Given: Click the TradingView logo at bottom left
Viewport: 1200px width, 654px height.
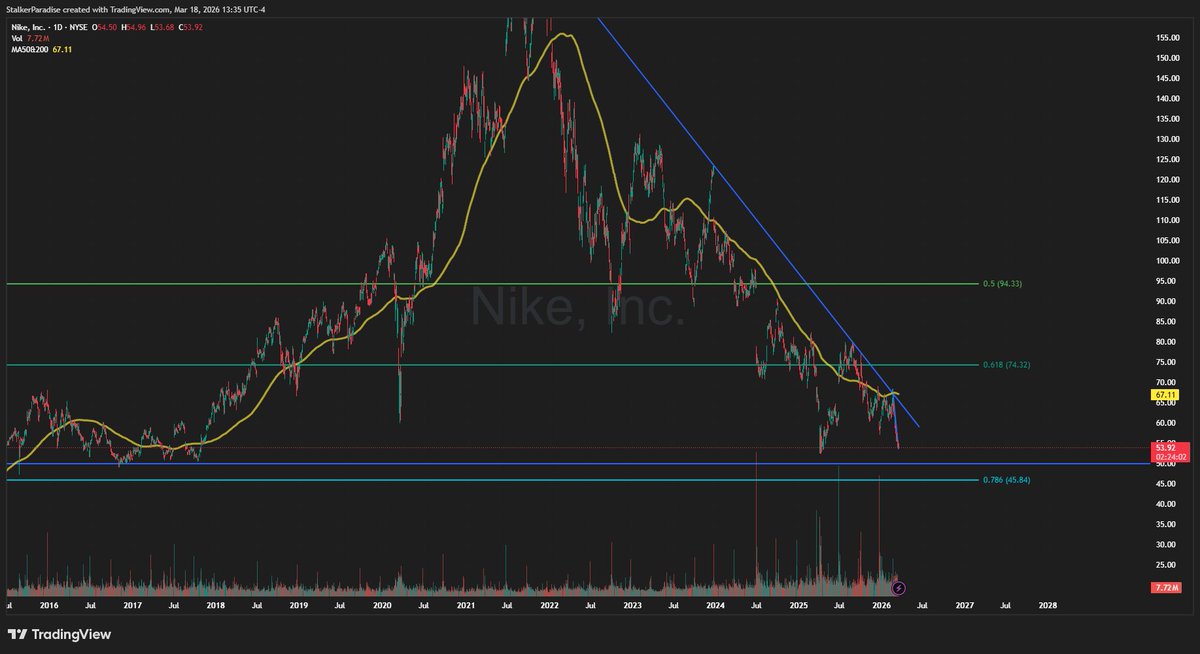Looking at the screenshot, I should click(59, 634).
